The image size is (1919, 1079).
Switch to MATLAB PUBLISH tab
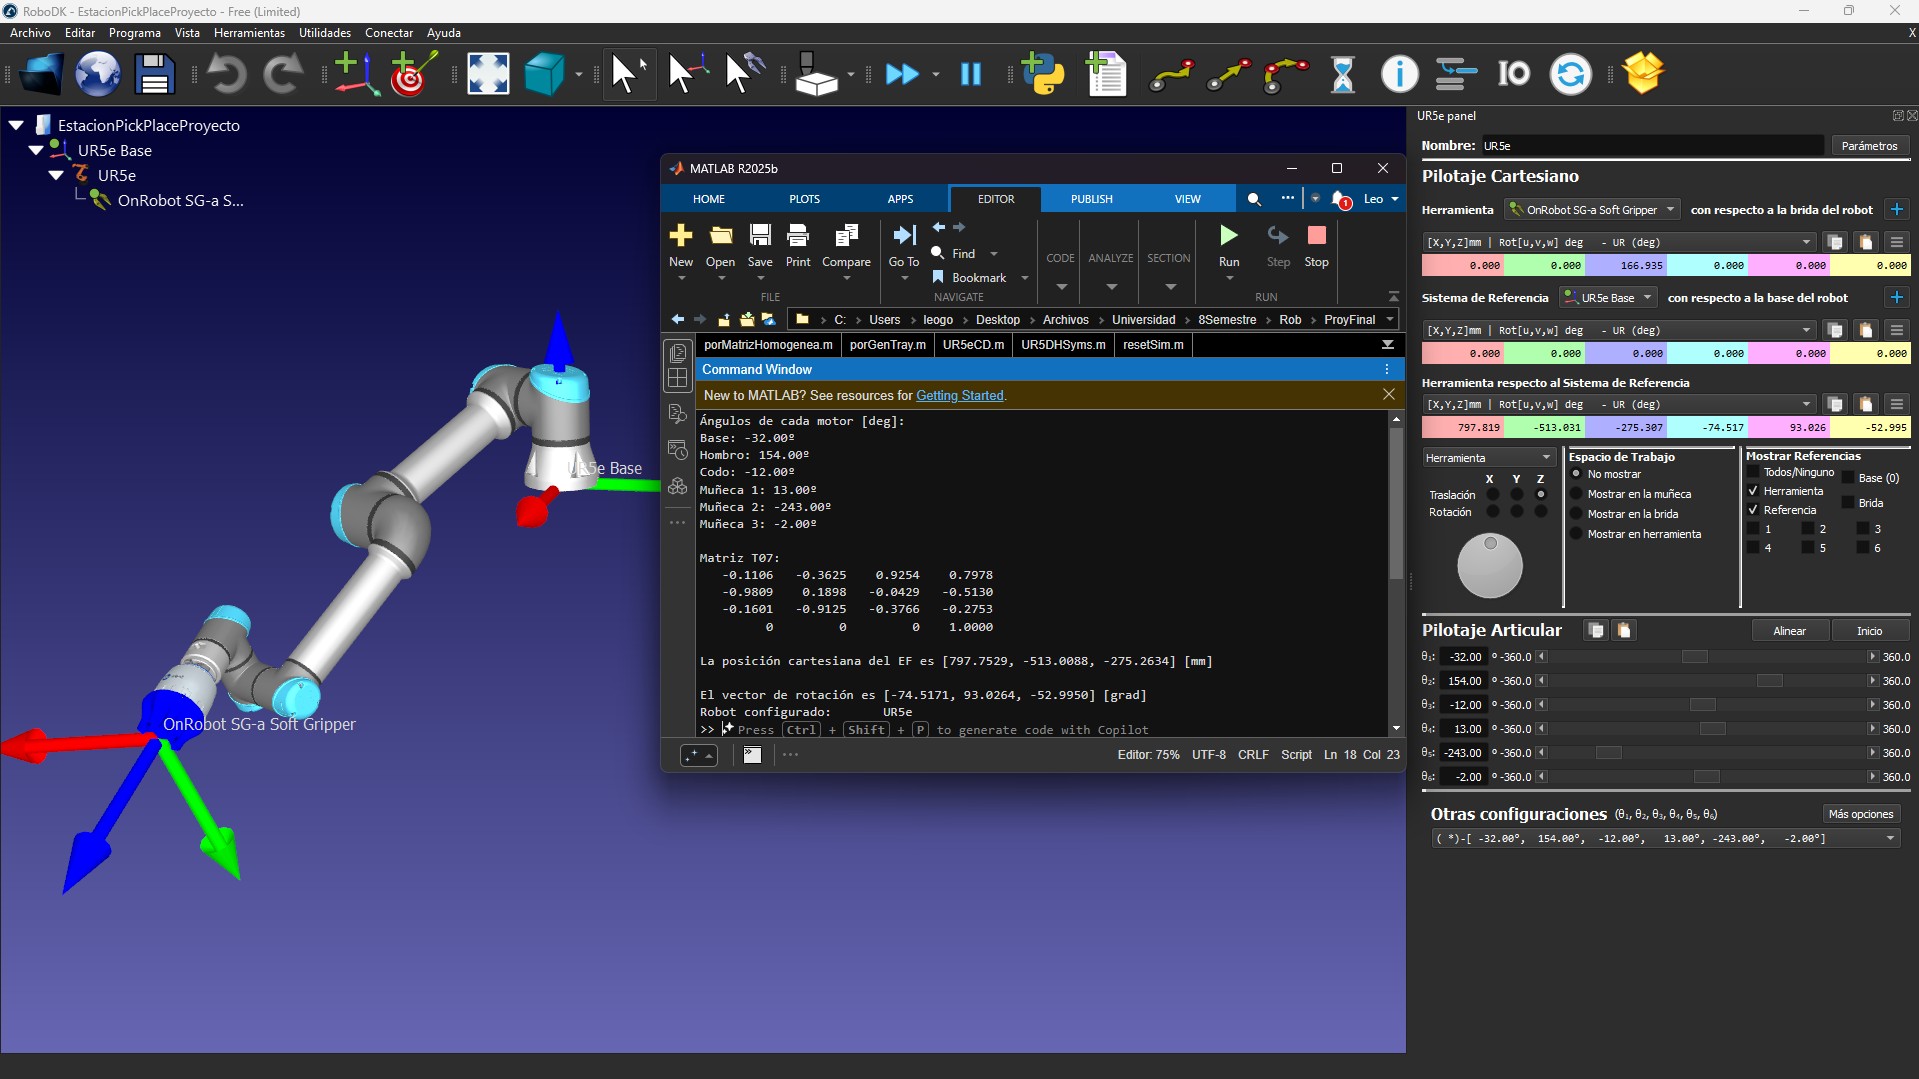point(1091,199)
